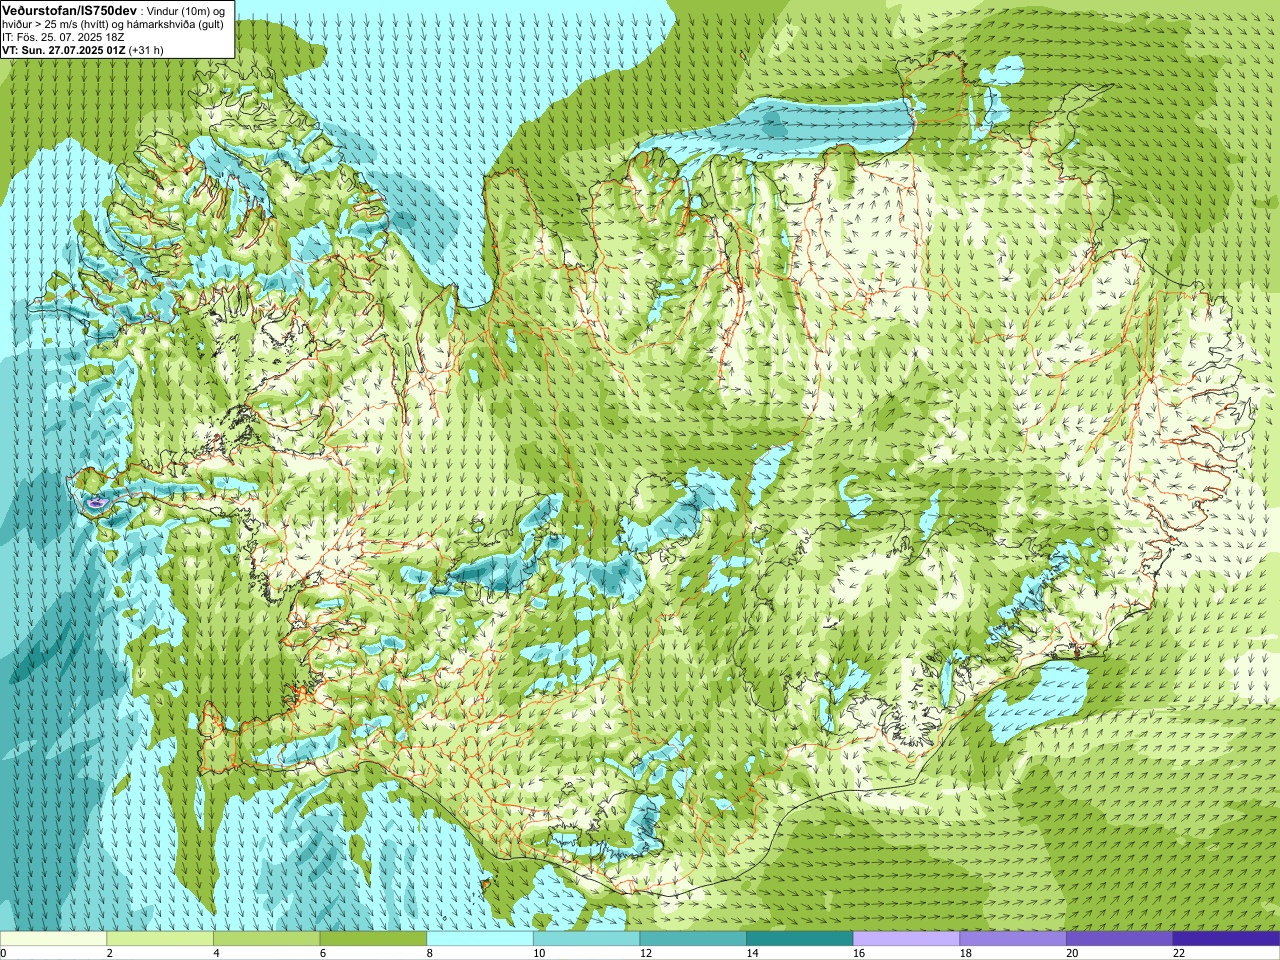The height and width of the screenshot is (960, 1280).
Task: Click the legend label '14'
Action: [752, 953]
